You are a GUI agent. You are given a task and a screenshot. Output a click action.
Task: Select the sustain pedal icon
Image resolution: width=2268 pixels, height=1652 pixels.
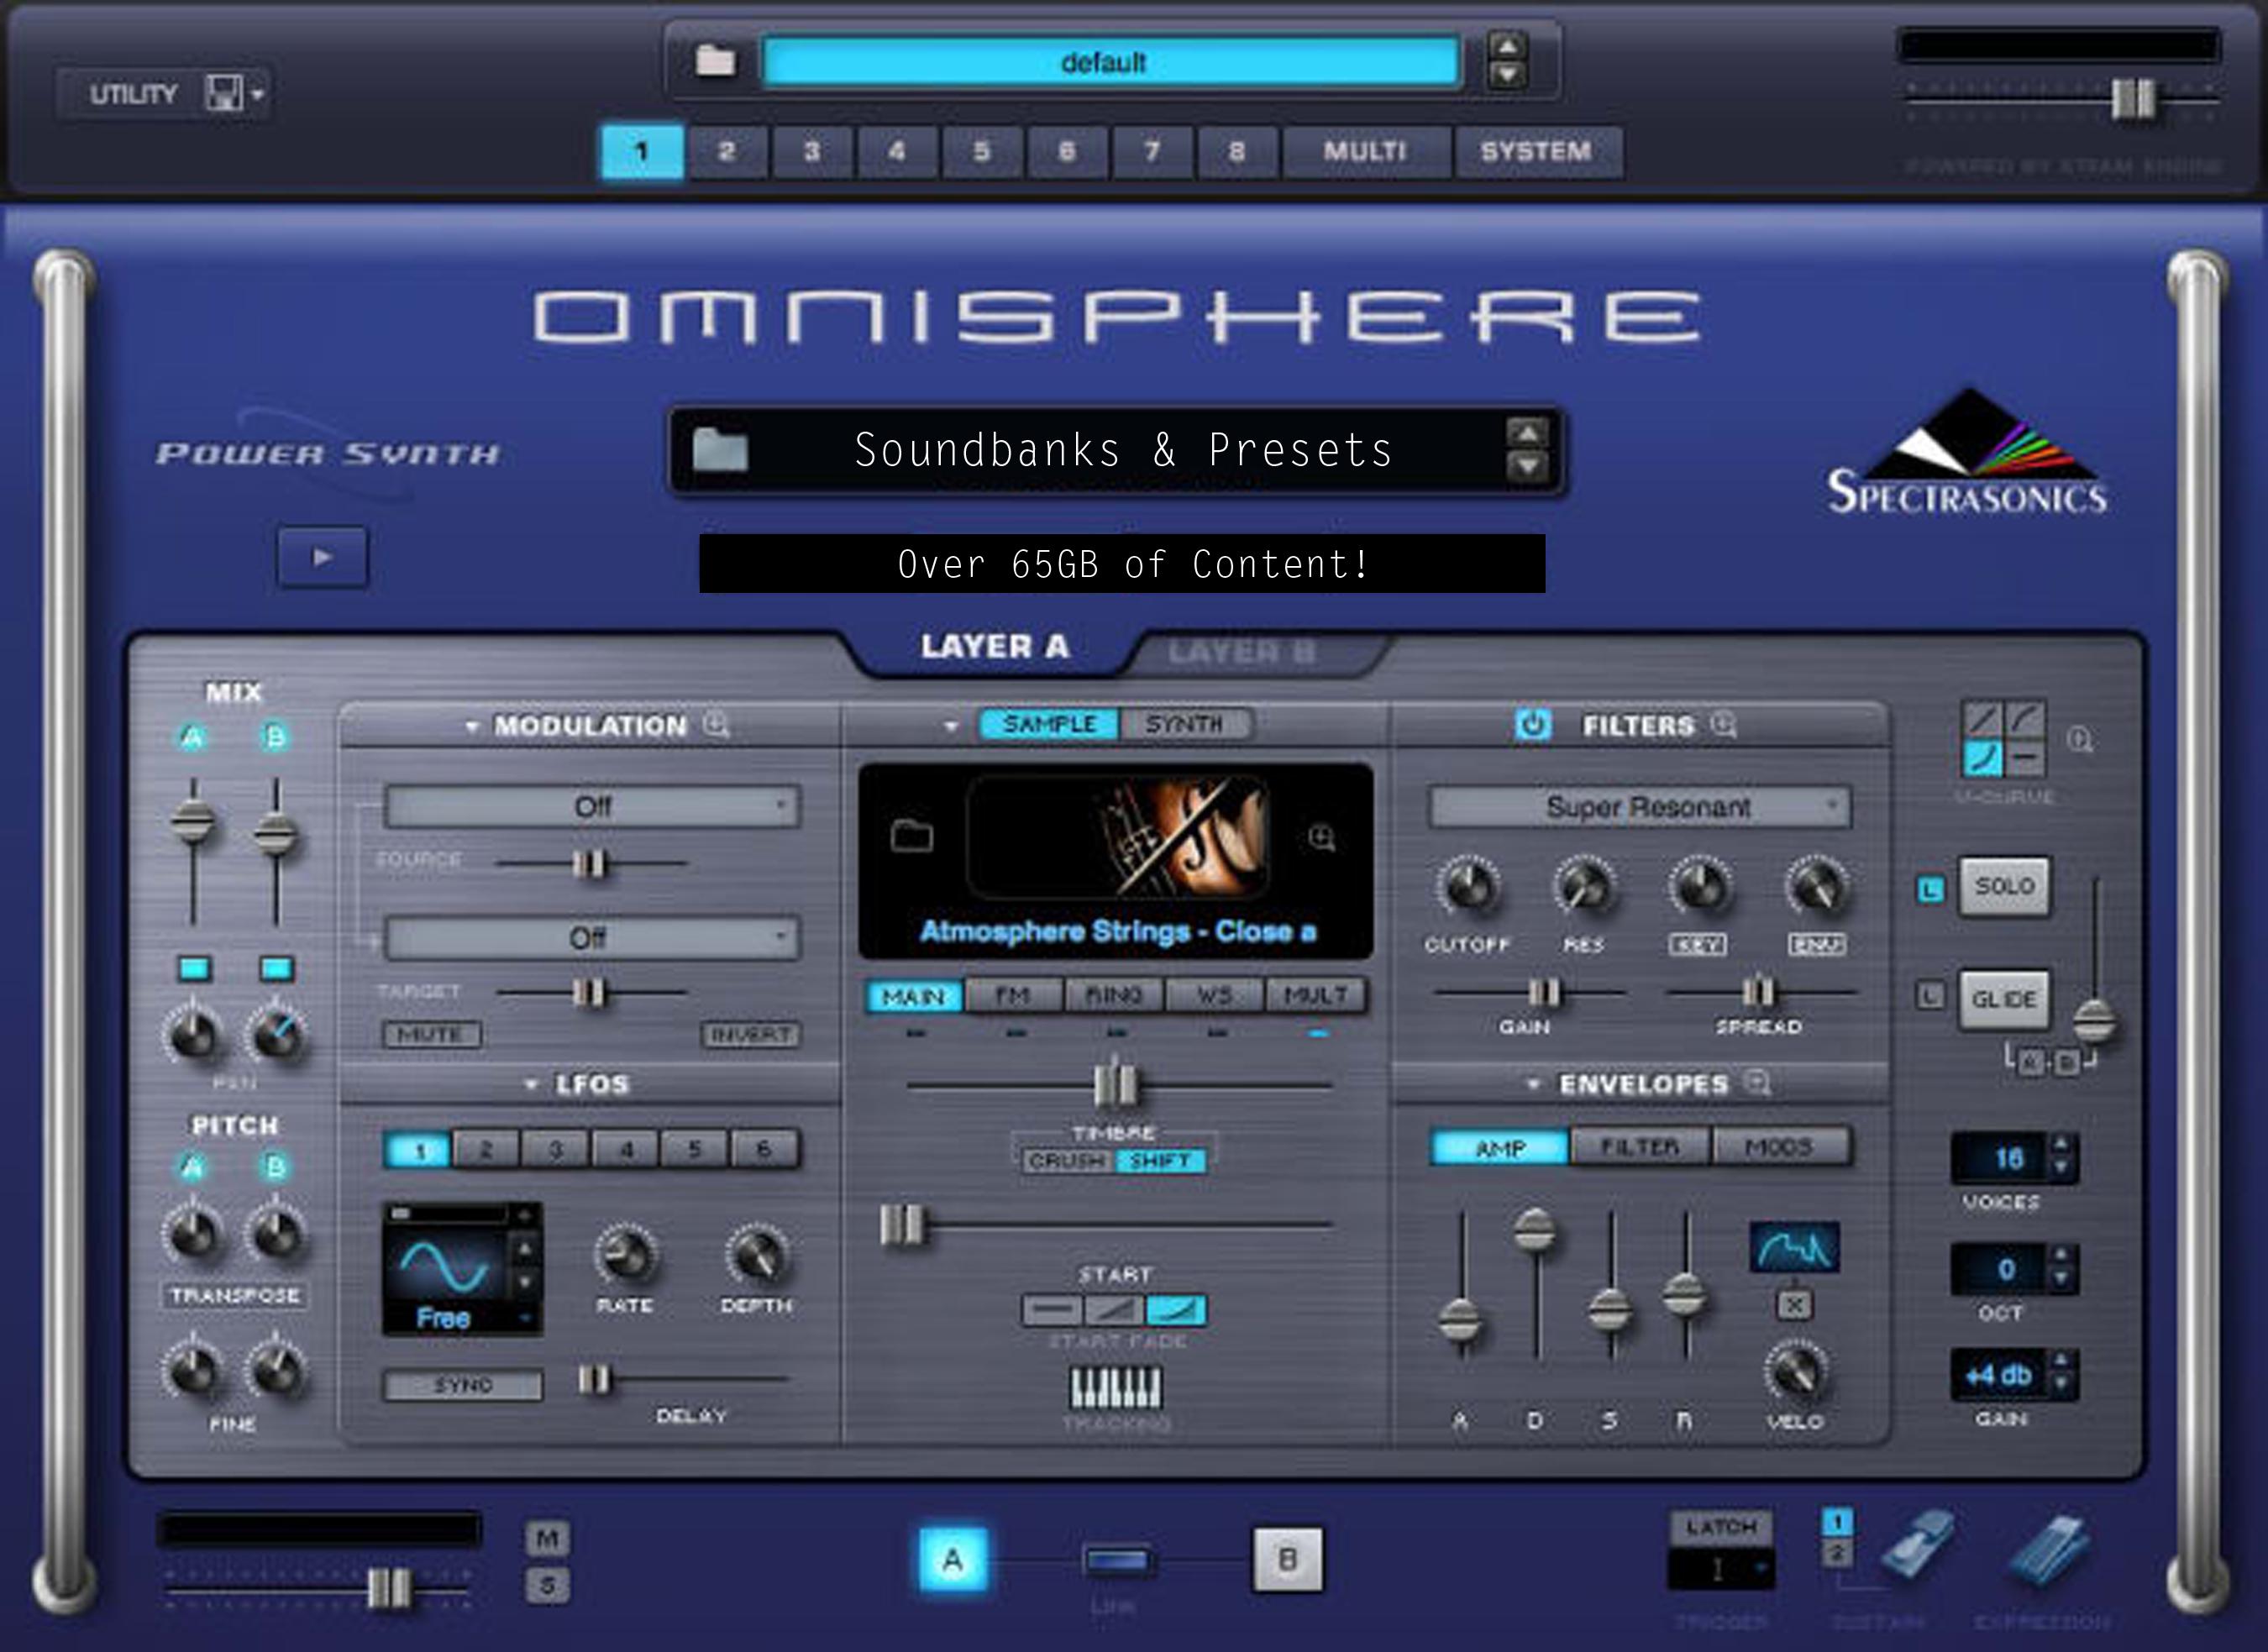click(x=1917, y=1545)
